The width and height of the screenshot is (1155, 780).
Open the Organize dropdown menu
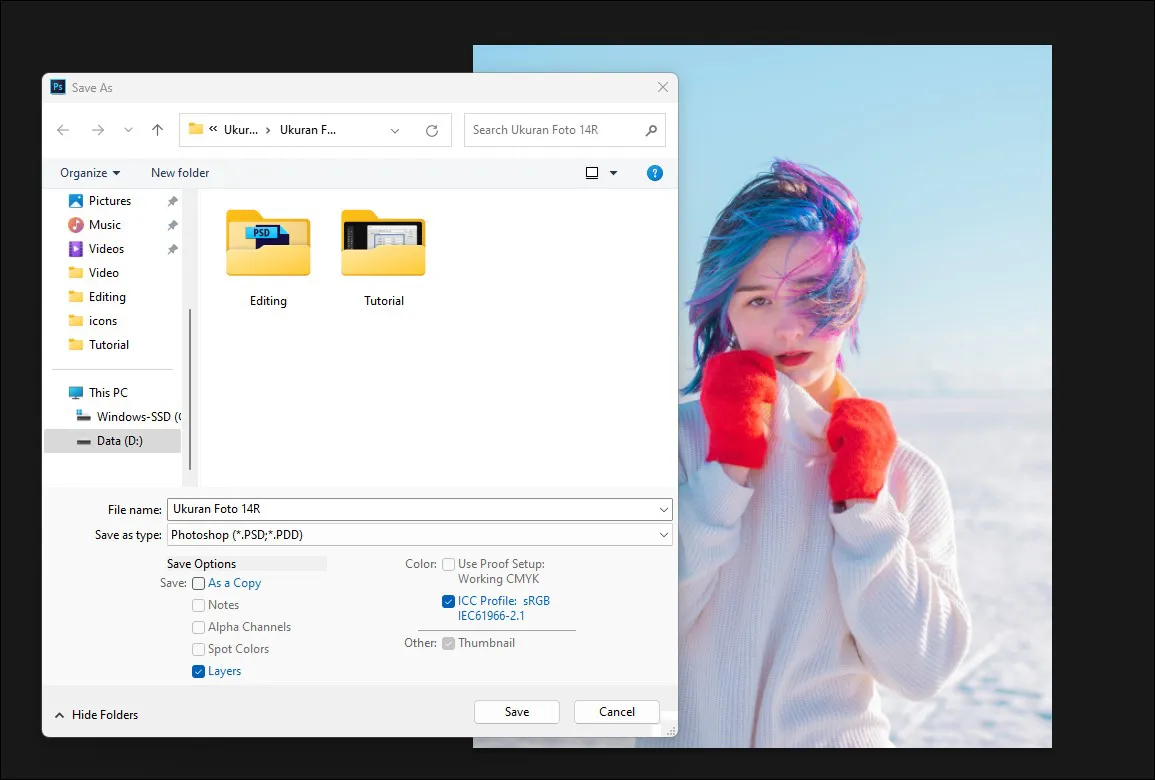[x=90, y=173]
